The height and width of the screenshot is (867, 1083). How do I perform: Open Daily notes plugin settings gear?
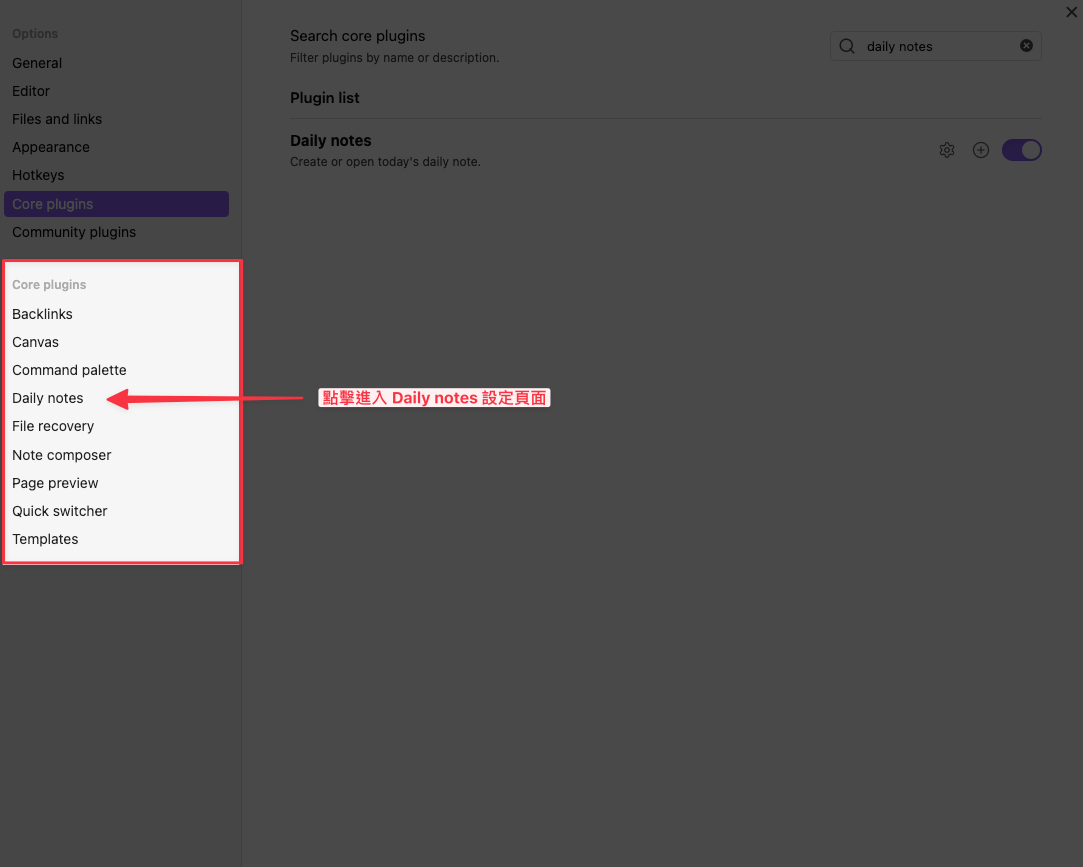tap(947, 150)
